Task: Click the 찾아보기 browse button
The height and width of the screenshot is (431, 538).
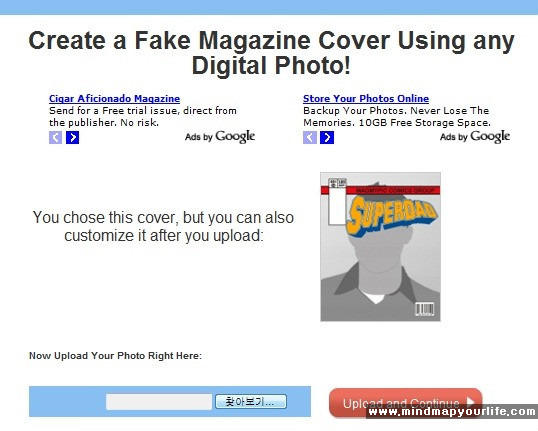Action: [251, 401]
